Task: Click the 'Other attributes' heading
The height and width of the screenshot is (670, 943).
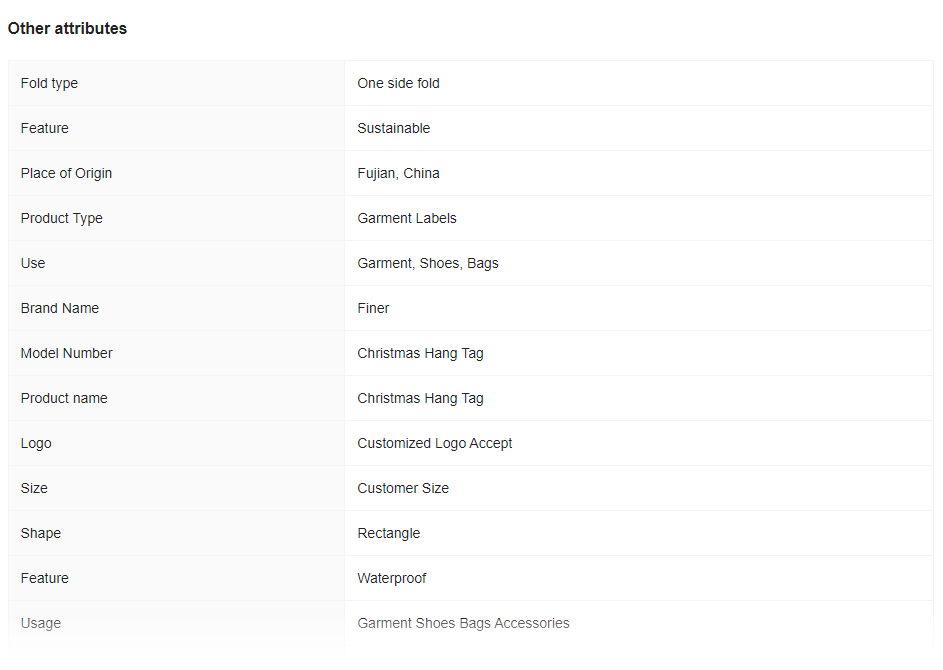Action: click(x=67, y=28)
